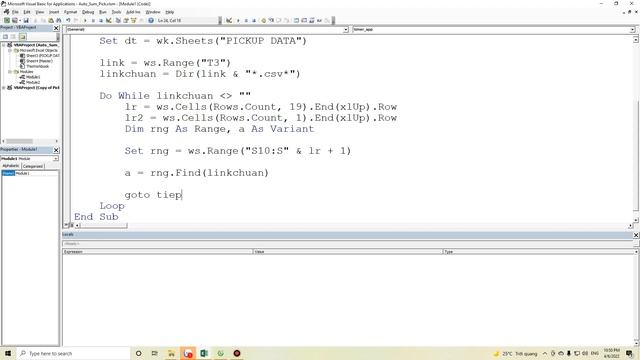Select Module1 in project tree

click(33, 77)
